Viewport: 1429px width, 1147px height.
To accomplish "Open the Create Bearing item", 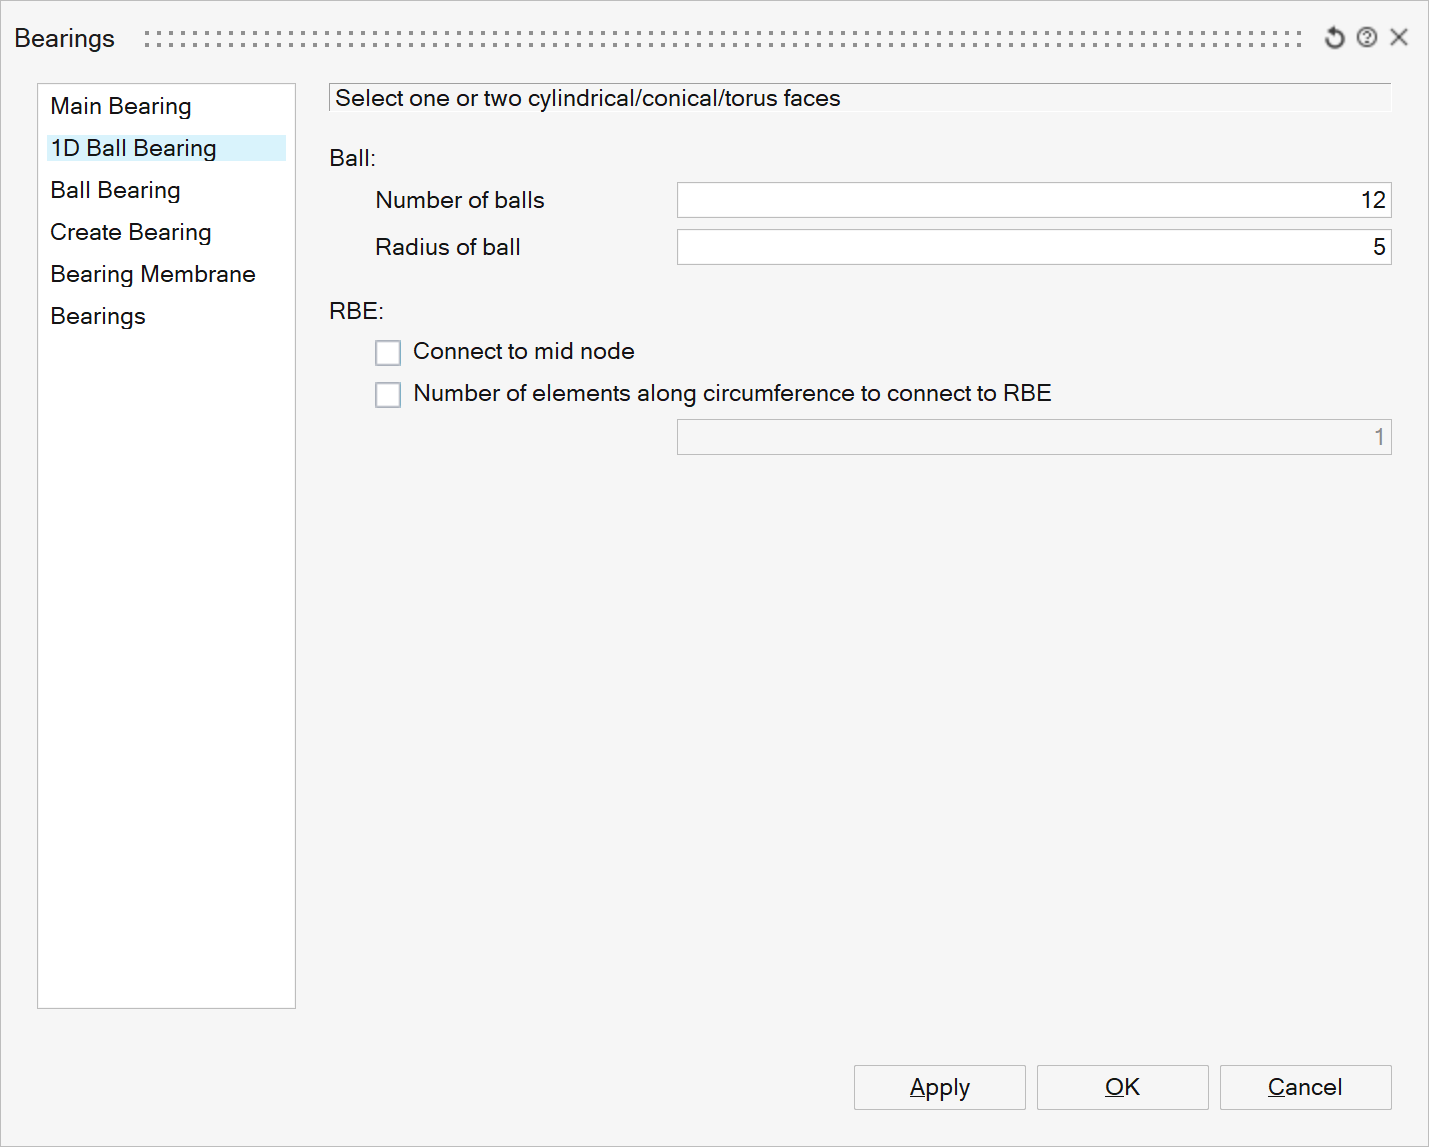I will pyautogui.click(x=131, y=232).
